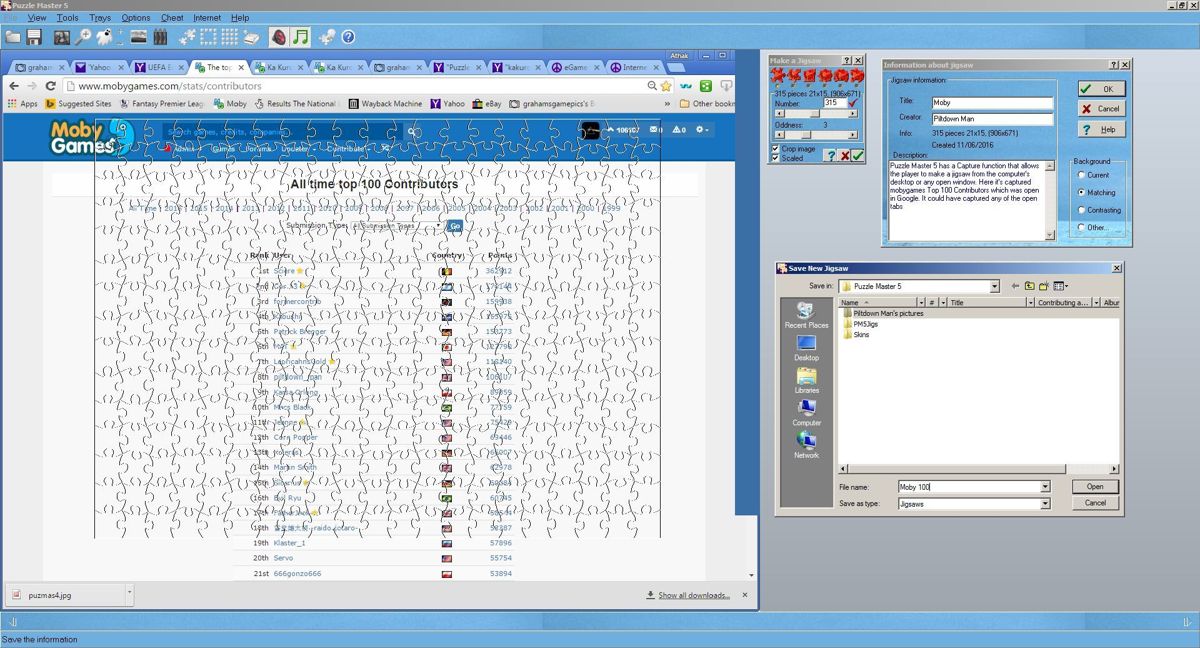Open the puzmas4.jpg download options arrow
The width and height of the screenshot is (1200, 648).
click(129, 594)
